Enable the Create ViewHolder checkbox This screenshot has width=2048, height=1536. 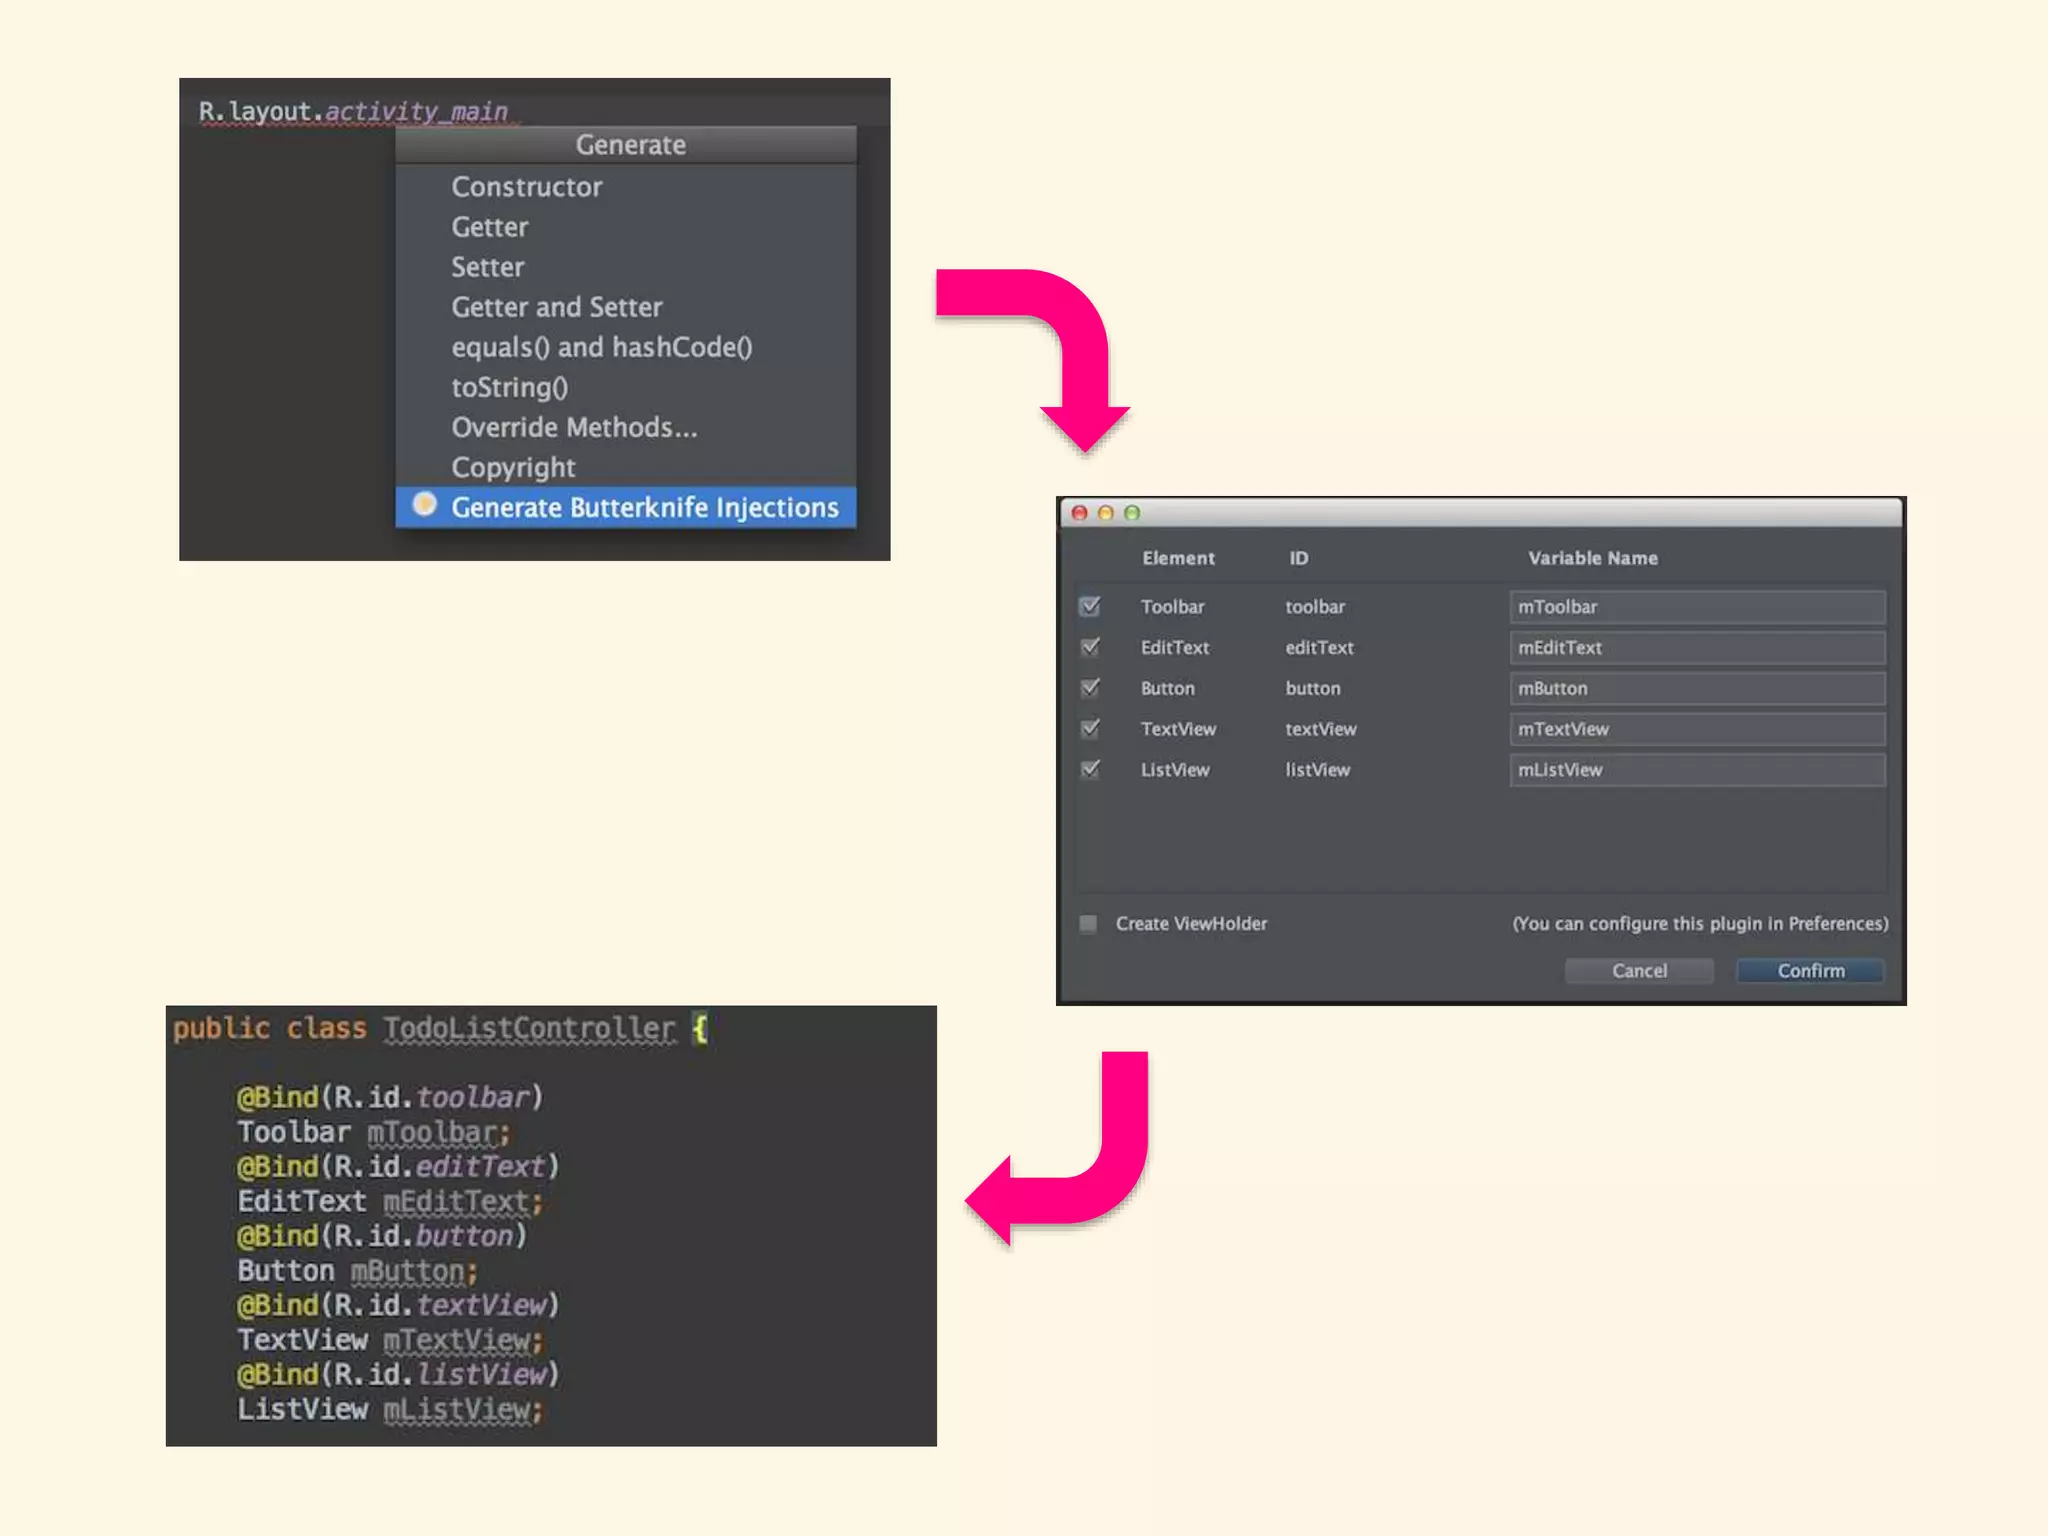point(1088,923)
